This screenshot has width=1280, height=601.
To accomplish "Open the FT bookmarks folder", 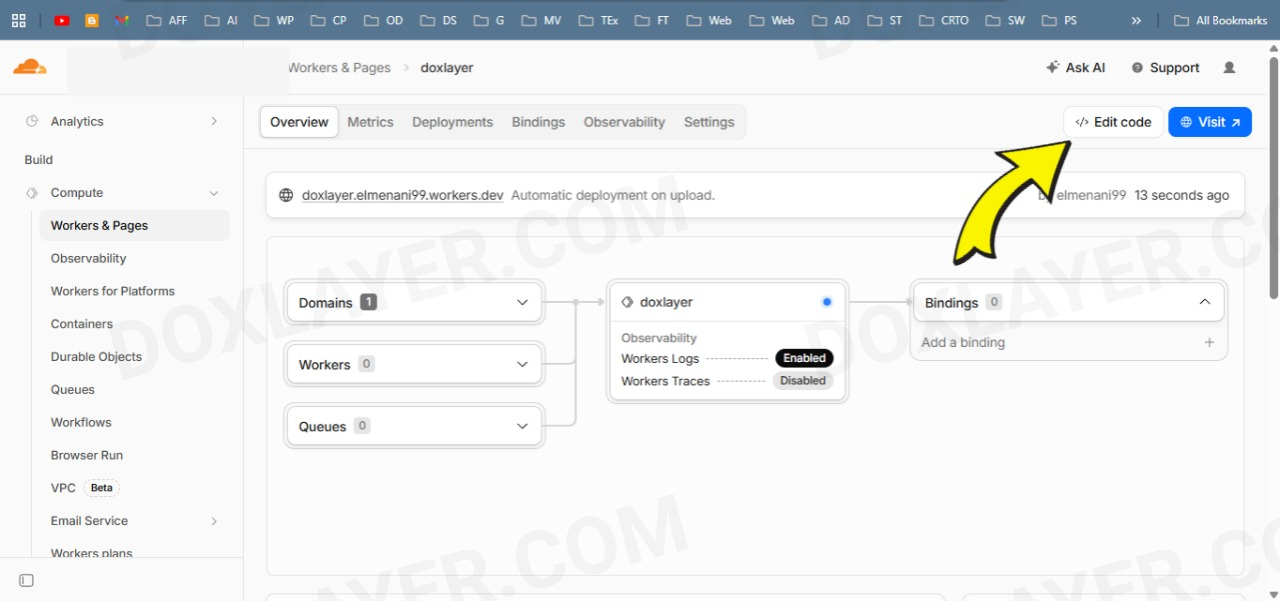I will 652,20.
